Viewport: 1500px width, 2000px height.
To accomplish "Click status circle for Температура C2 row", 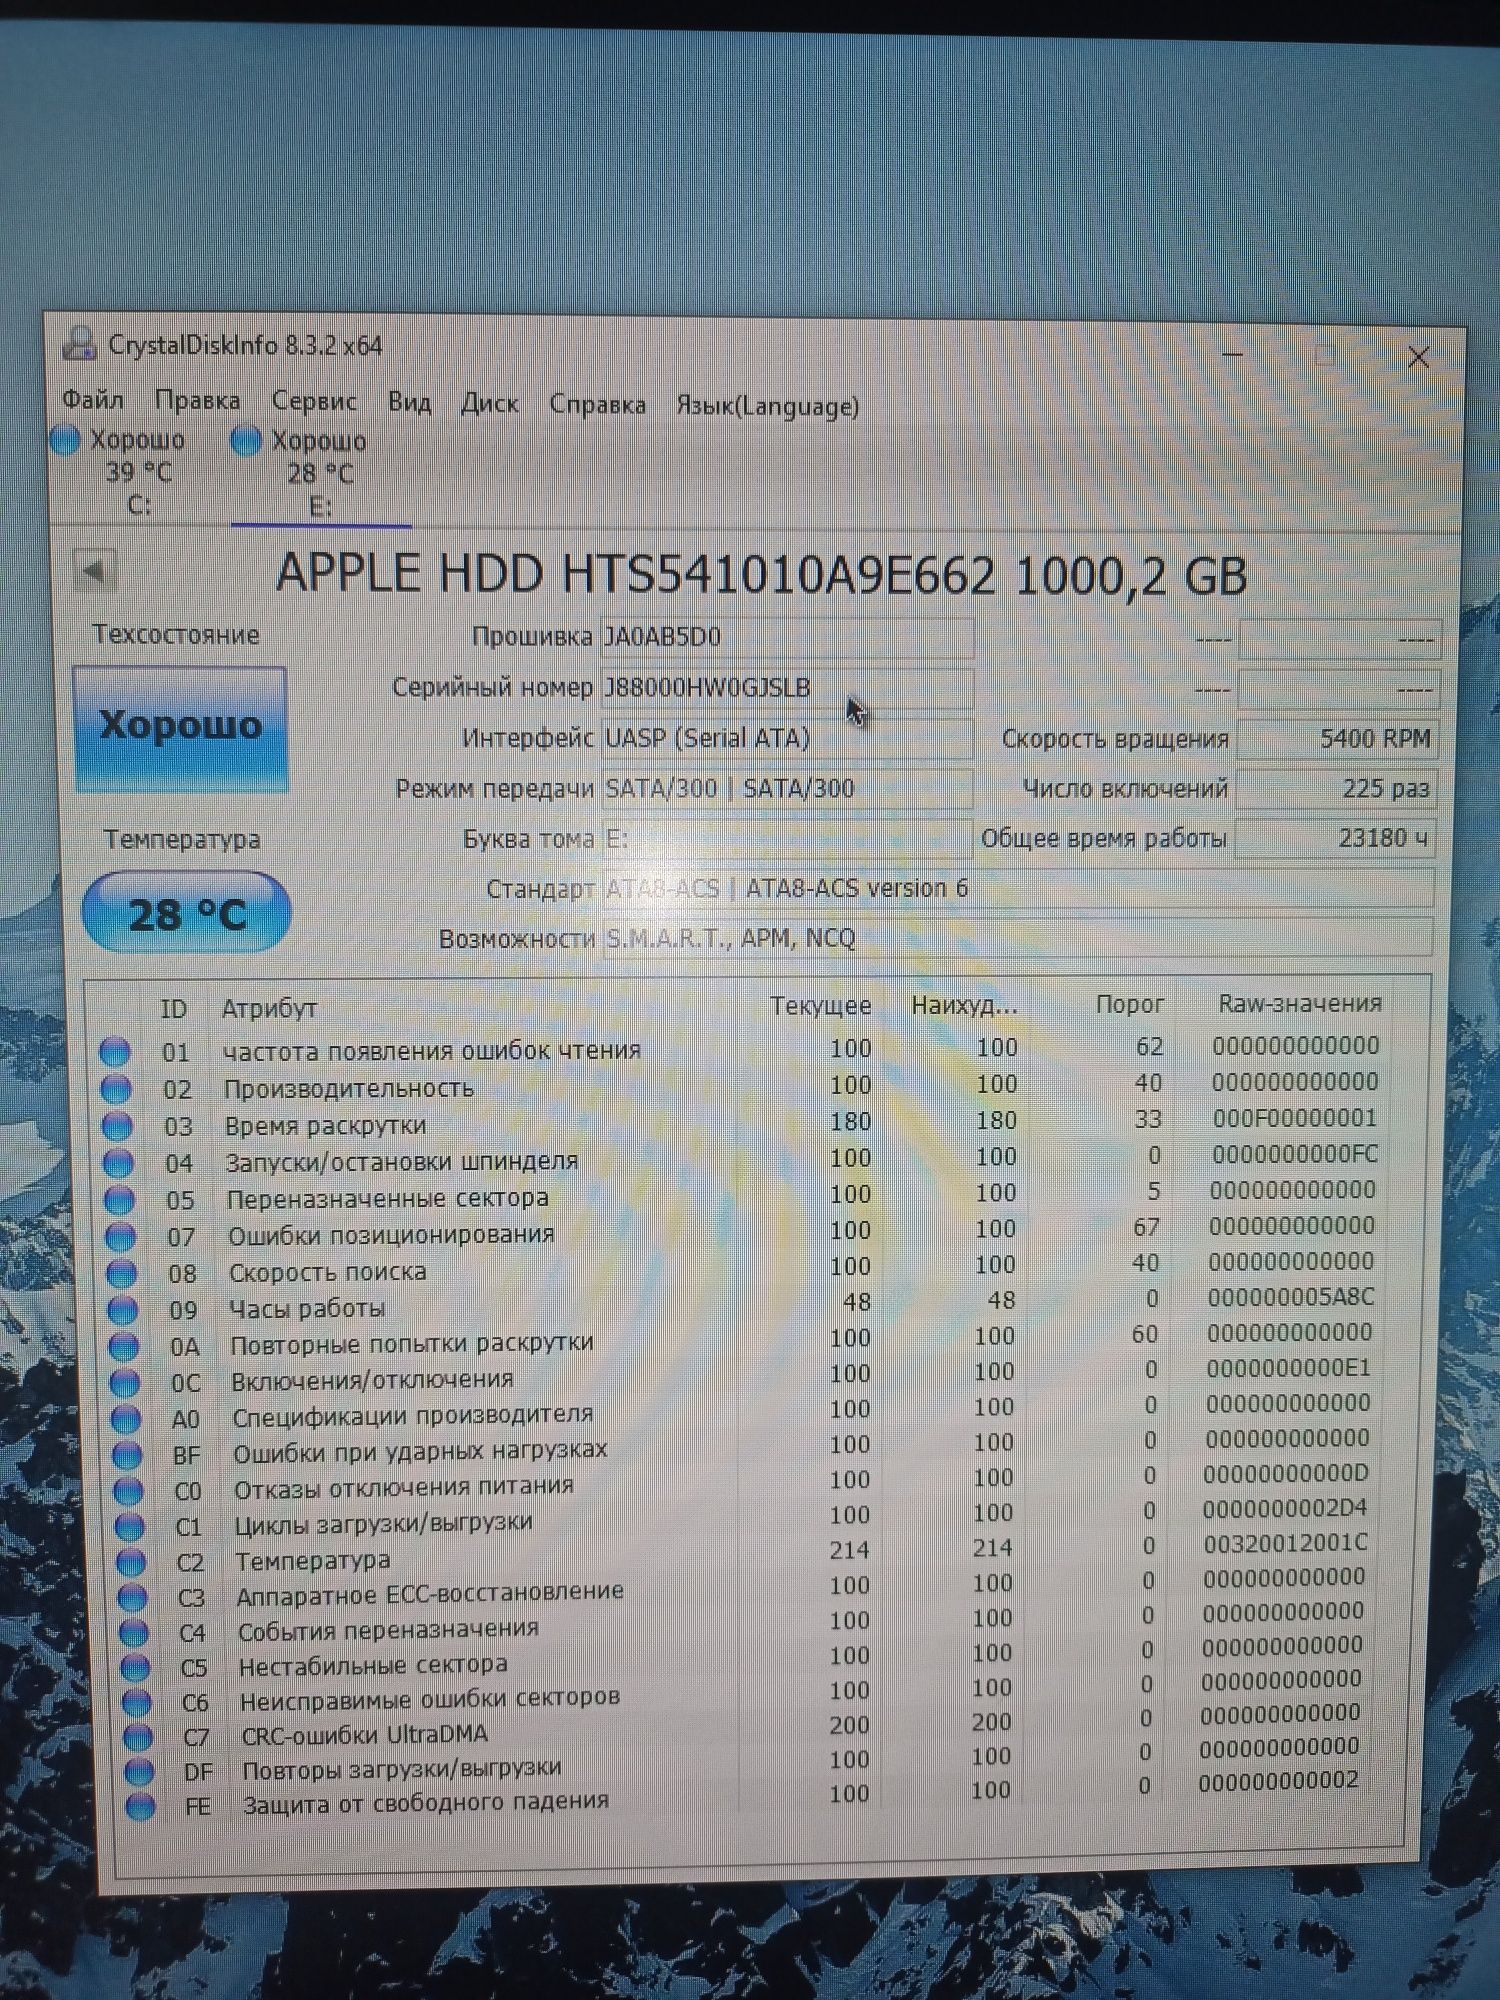I will [131, 1561].
